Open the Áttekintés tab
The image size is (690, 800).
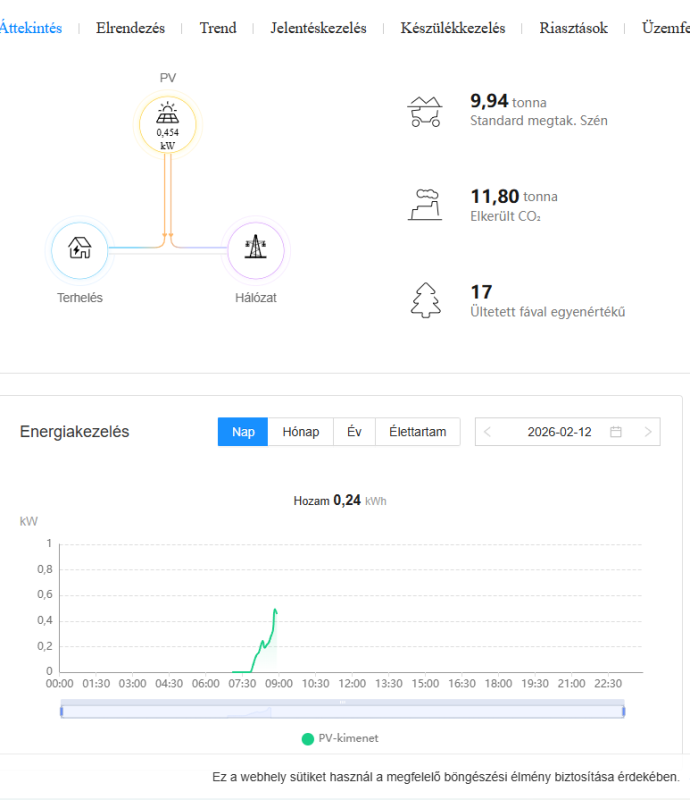[x=31, y=28]
